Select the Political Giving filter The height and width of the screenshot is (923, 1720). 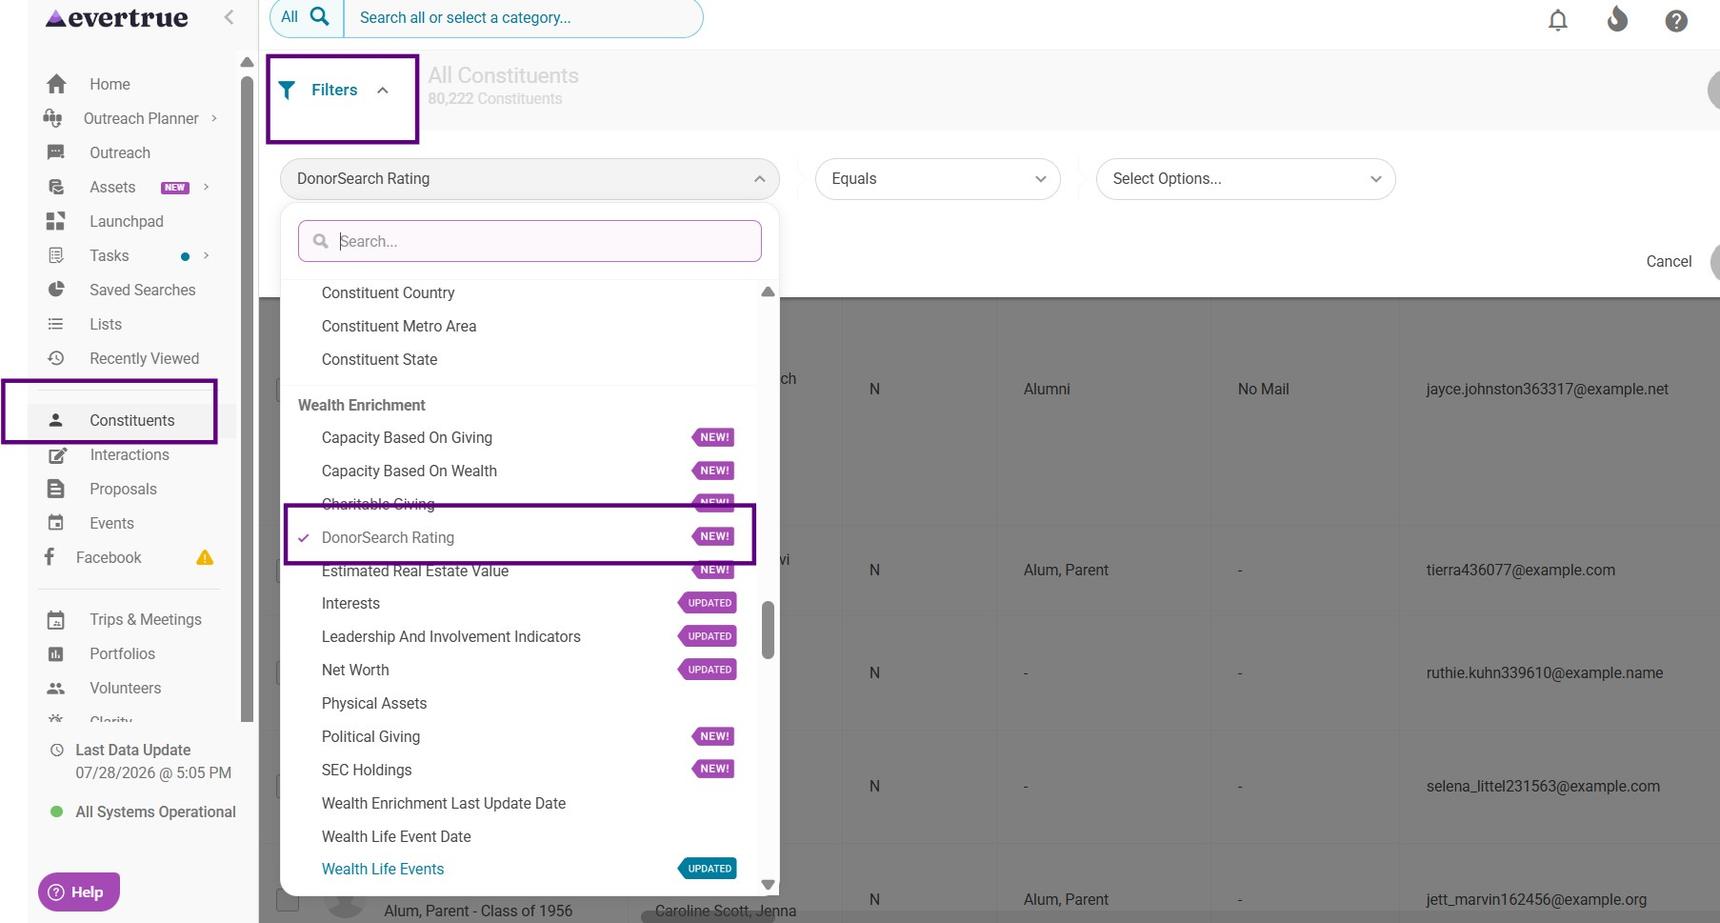371,737
